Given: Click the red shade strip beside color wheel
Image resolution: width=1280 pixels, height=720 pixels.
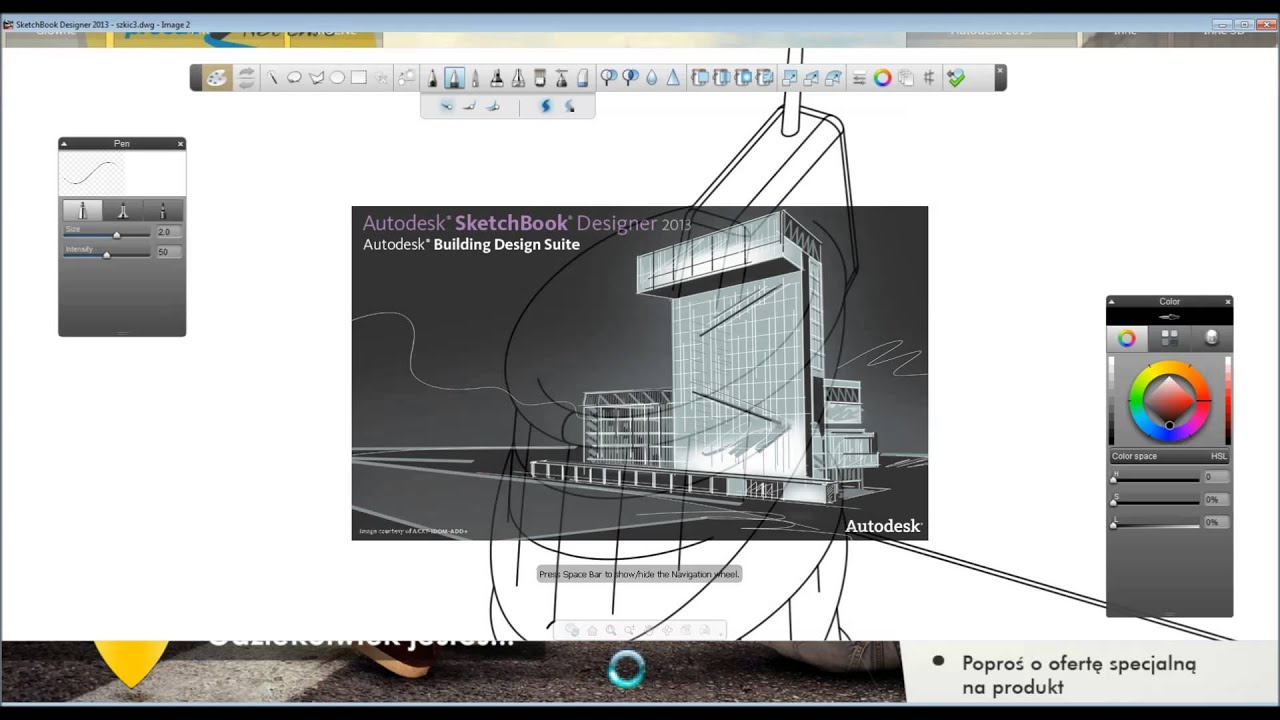Looking at the screenshot, I should [1228, 400].
